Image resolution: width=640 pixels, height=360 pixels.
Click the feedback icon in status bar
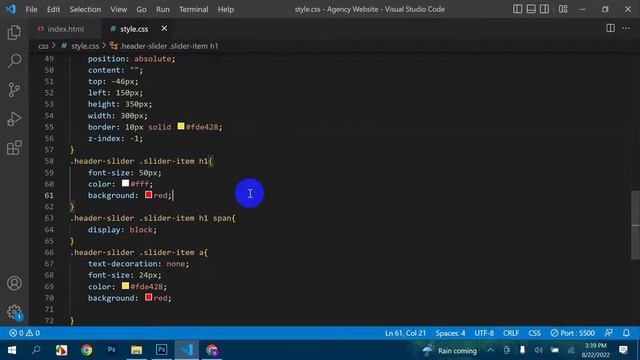click(x=608, y=333)
